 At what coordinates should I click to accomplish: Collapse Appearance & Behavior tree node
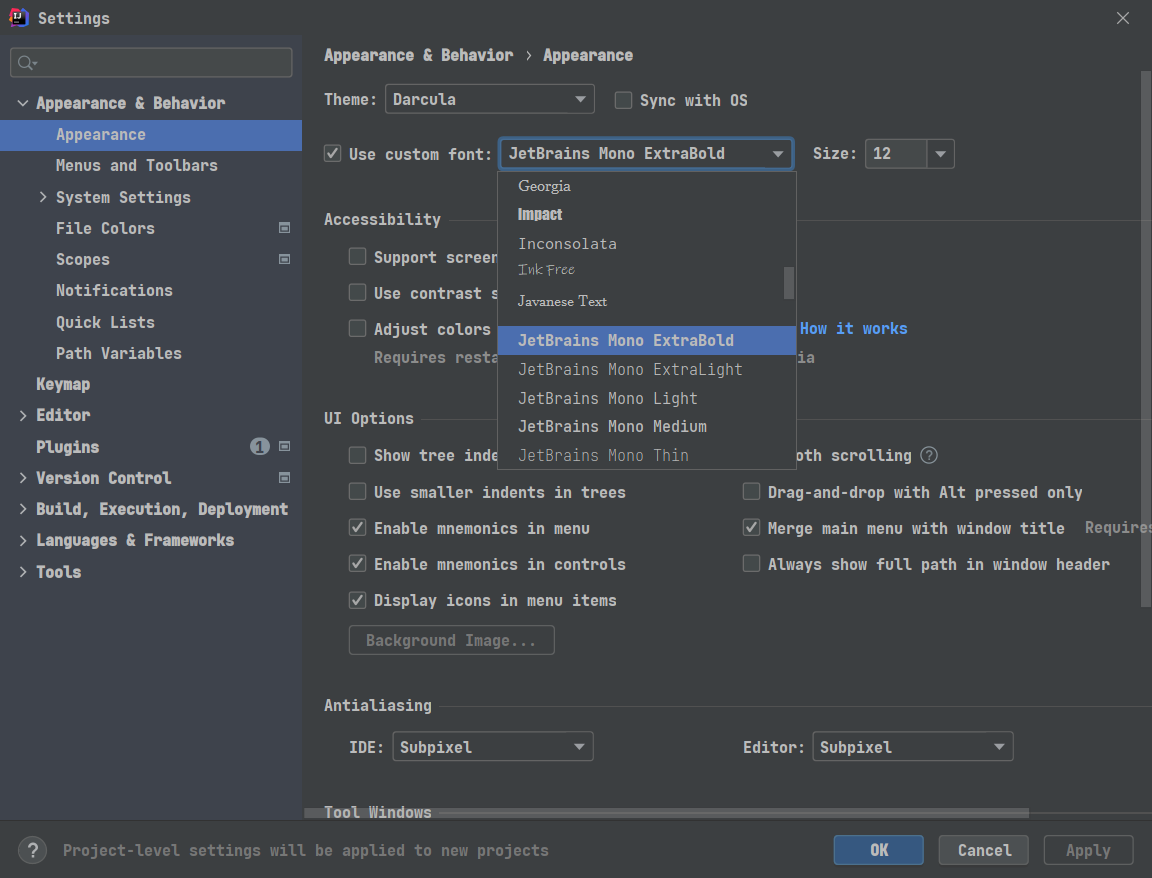point(23,103)
